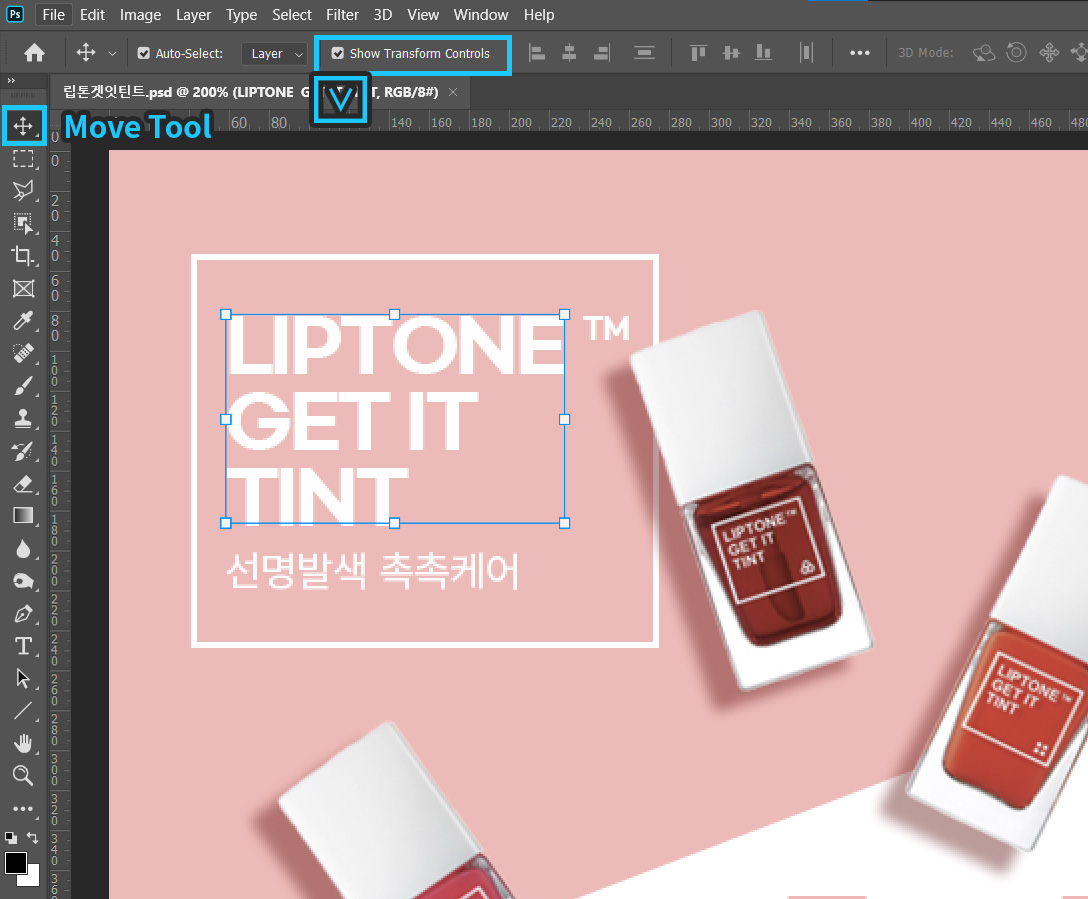The image size is (1088, 899).
Task: Open the Edit menu
Action: 92,15
